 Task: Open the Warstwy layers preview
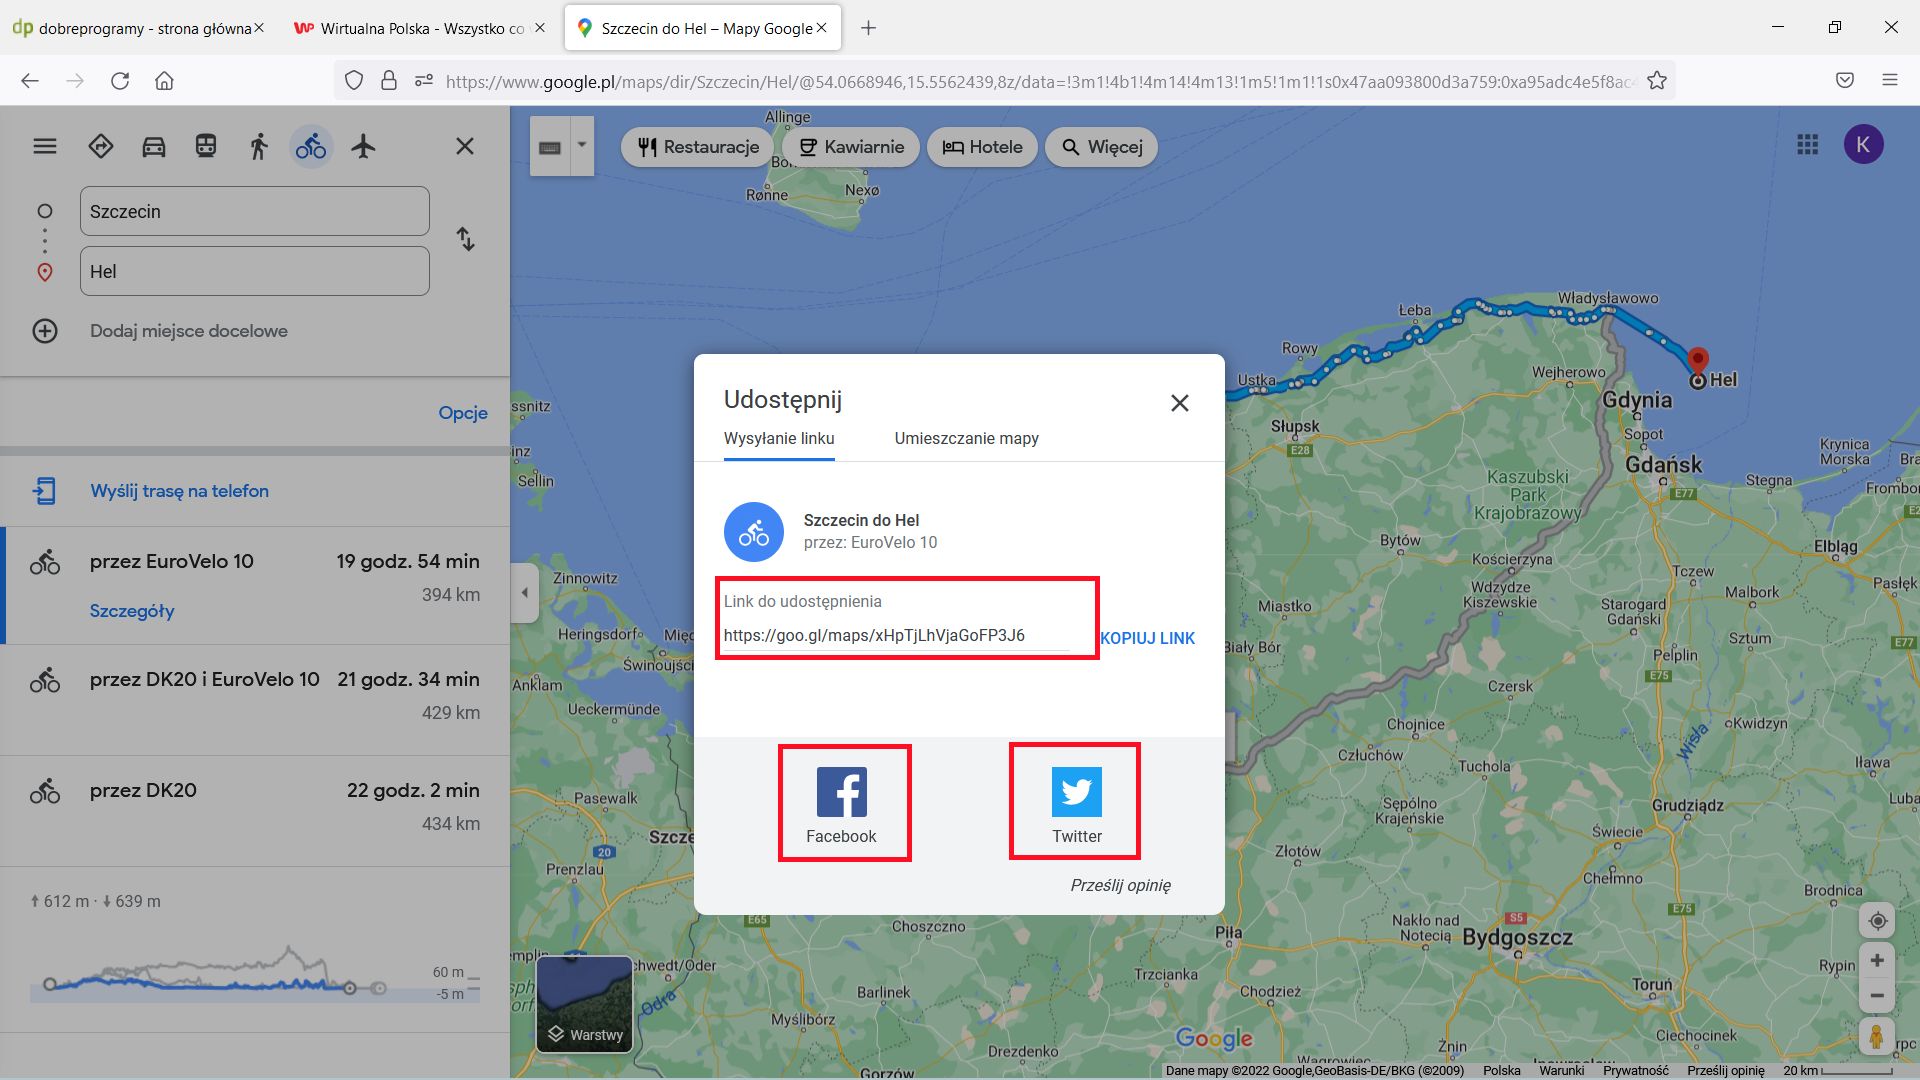(x=584, y=1003)
